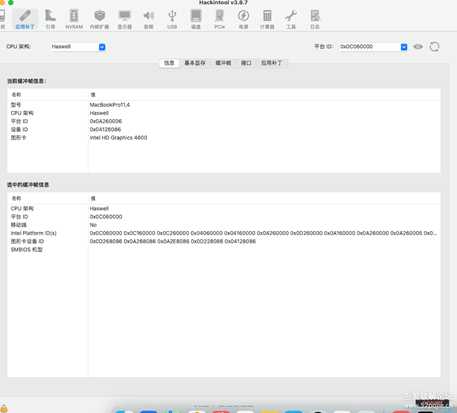Open the Logs (日志) toolbar section
The width and height of the screenshot is (457, 413).
coord(315,19)
